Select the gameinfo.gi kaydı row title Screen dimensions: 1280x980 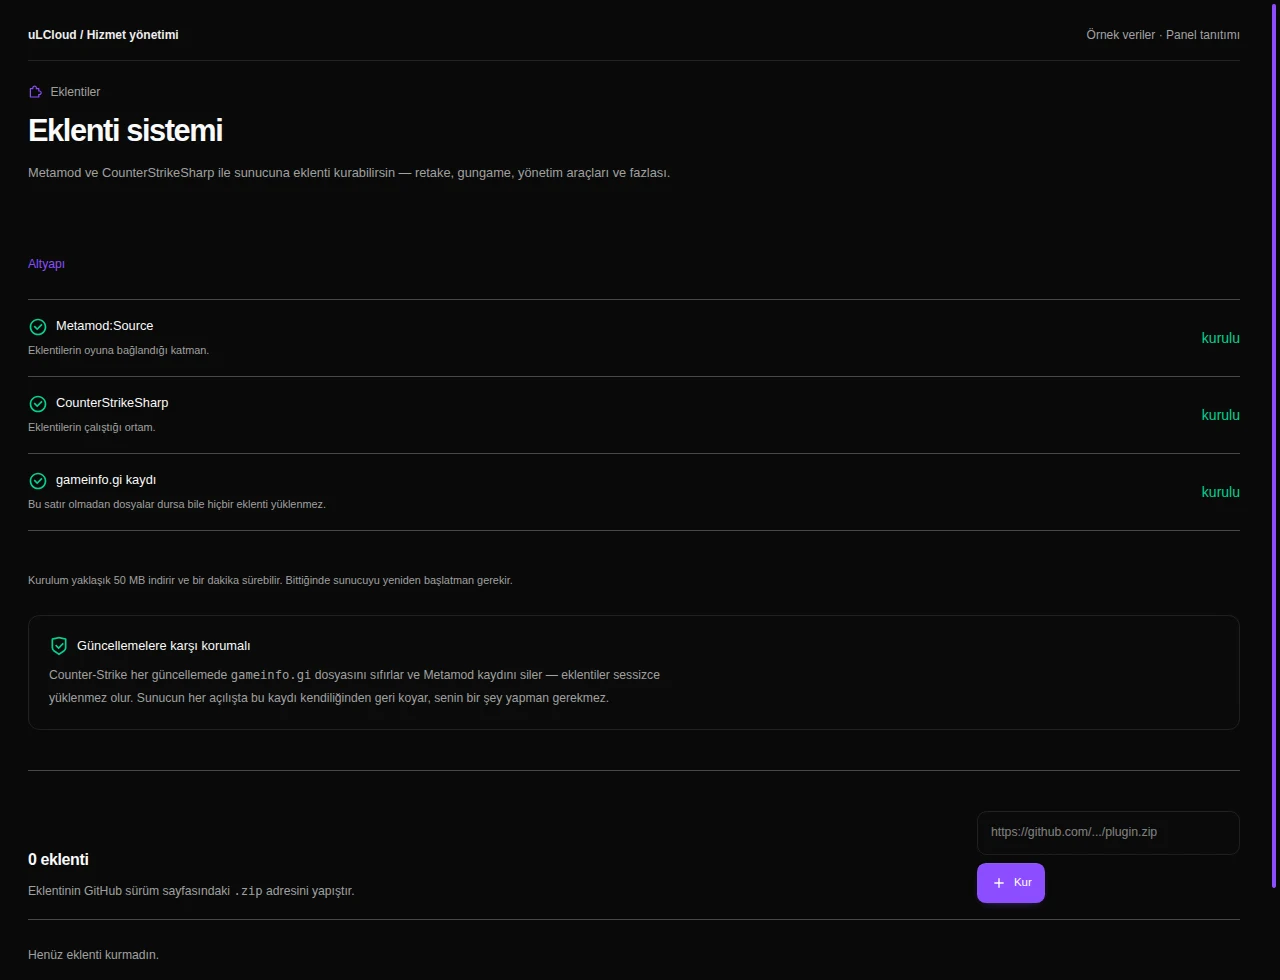coord(106,480)
